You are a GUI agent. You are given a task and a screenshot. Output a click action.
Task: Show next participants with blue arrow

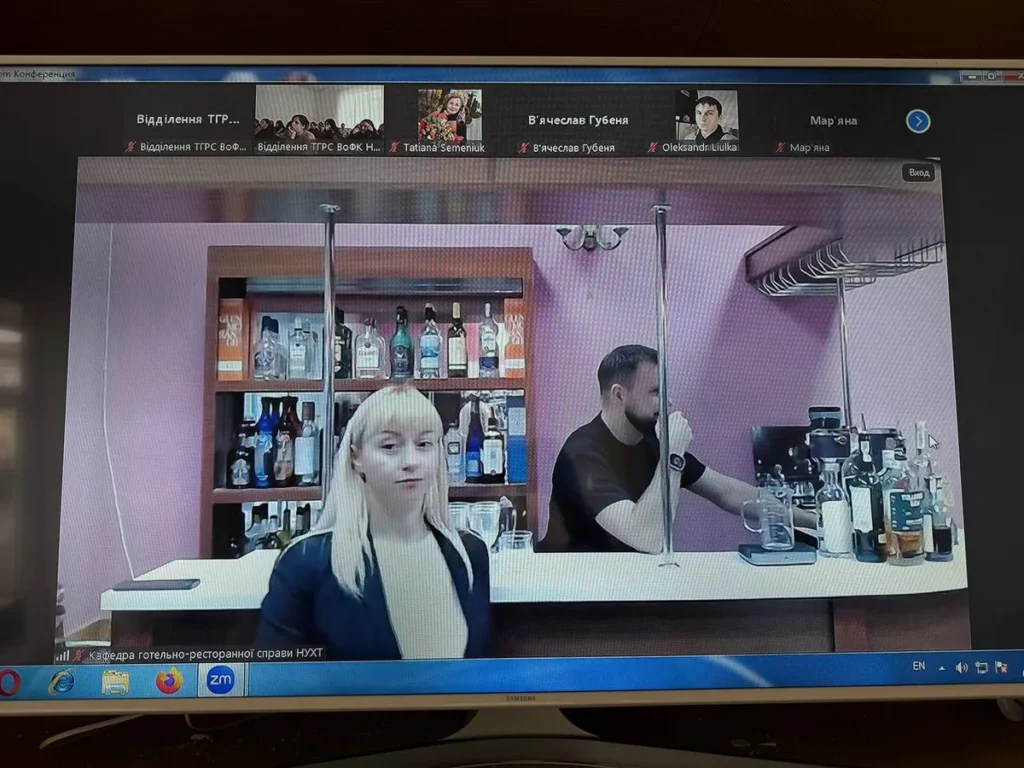pyautogui.click(x=918, y=121)
